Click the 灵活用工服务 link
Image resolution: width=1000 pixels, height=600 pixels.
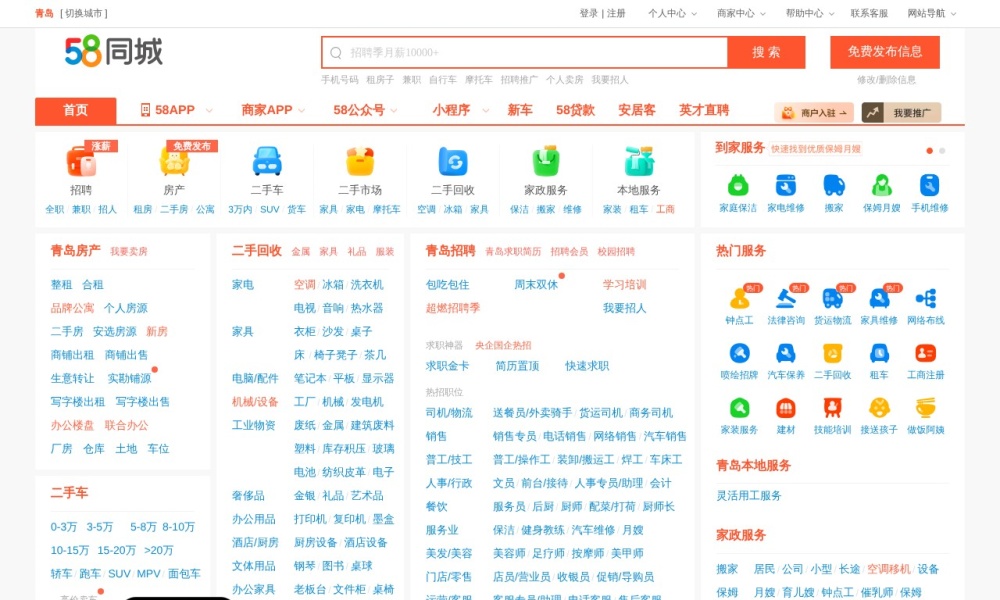[749, 495]
